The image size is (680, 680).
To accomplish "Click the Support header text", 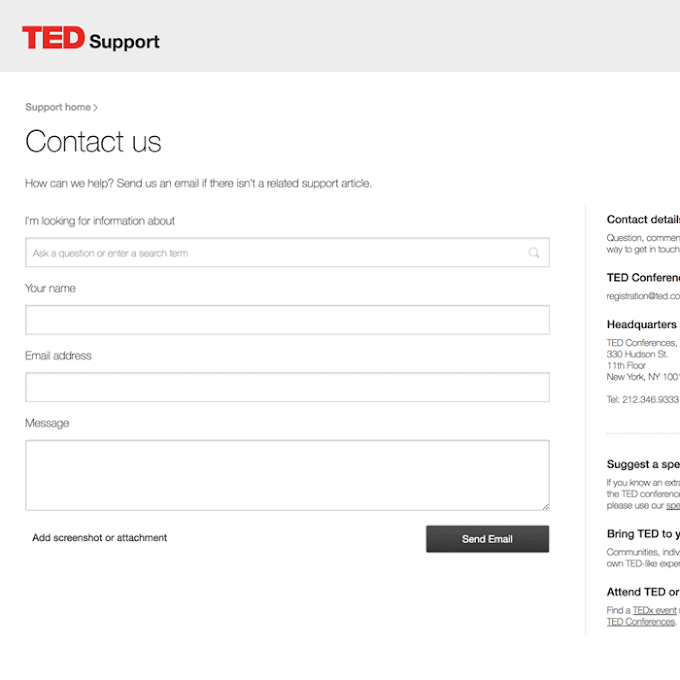I will 124,42.
